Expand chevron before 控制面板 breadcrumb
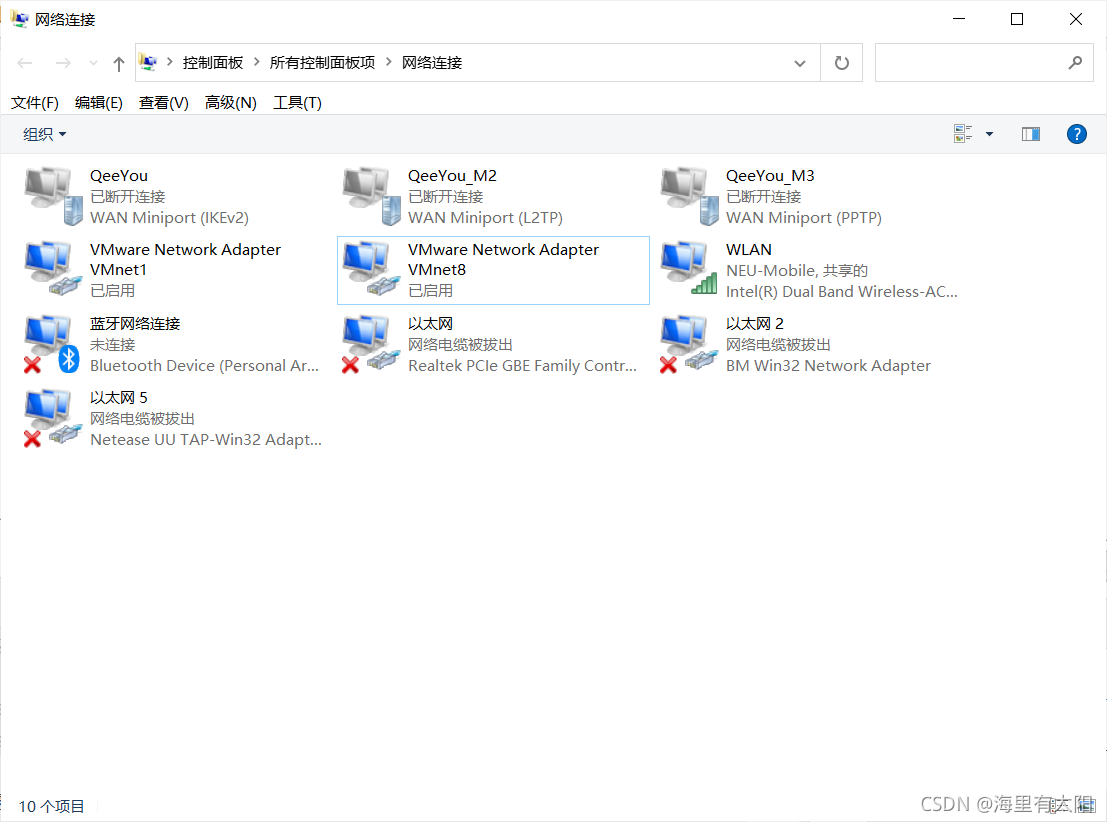This screenshot has width=1107, height=822. point(169,62)
